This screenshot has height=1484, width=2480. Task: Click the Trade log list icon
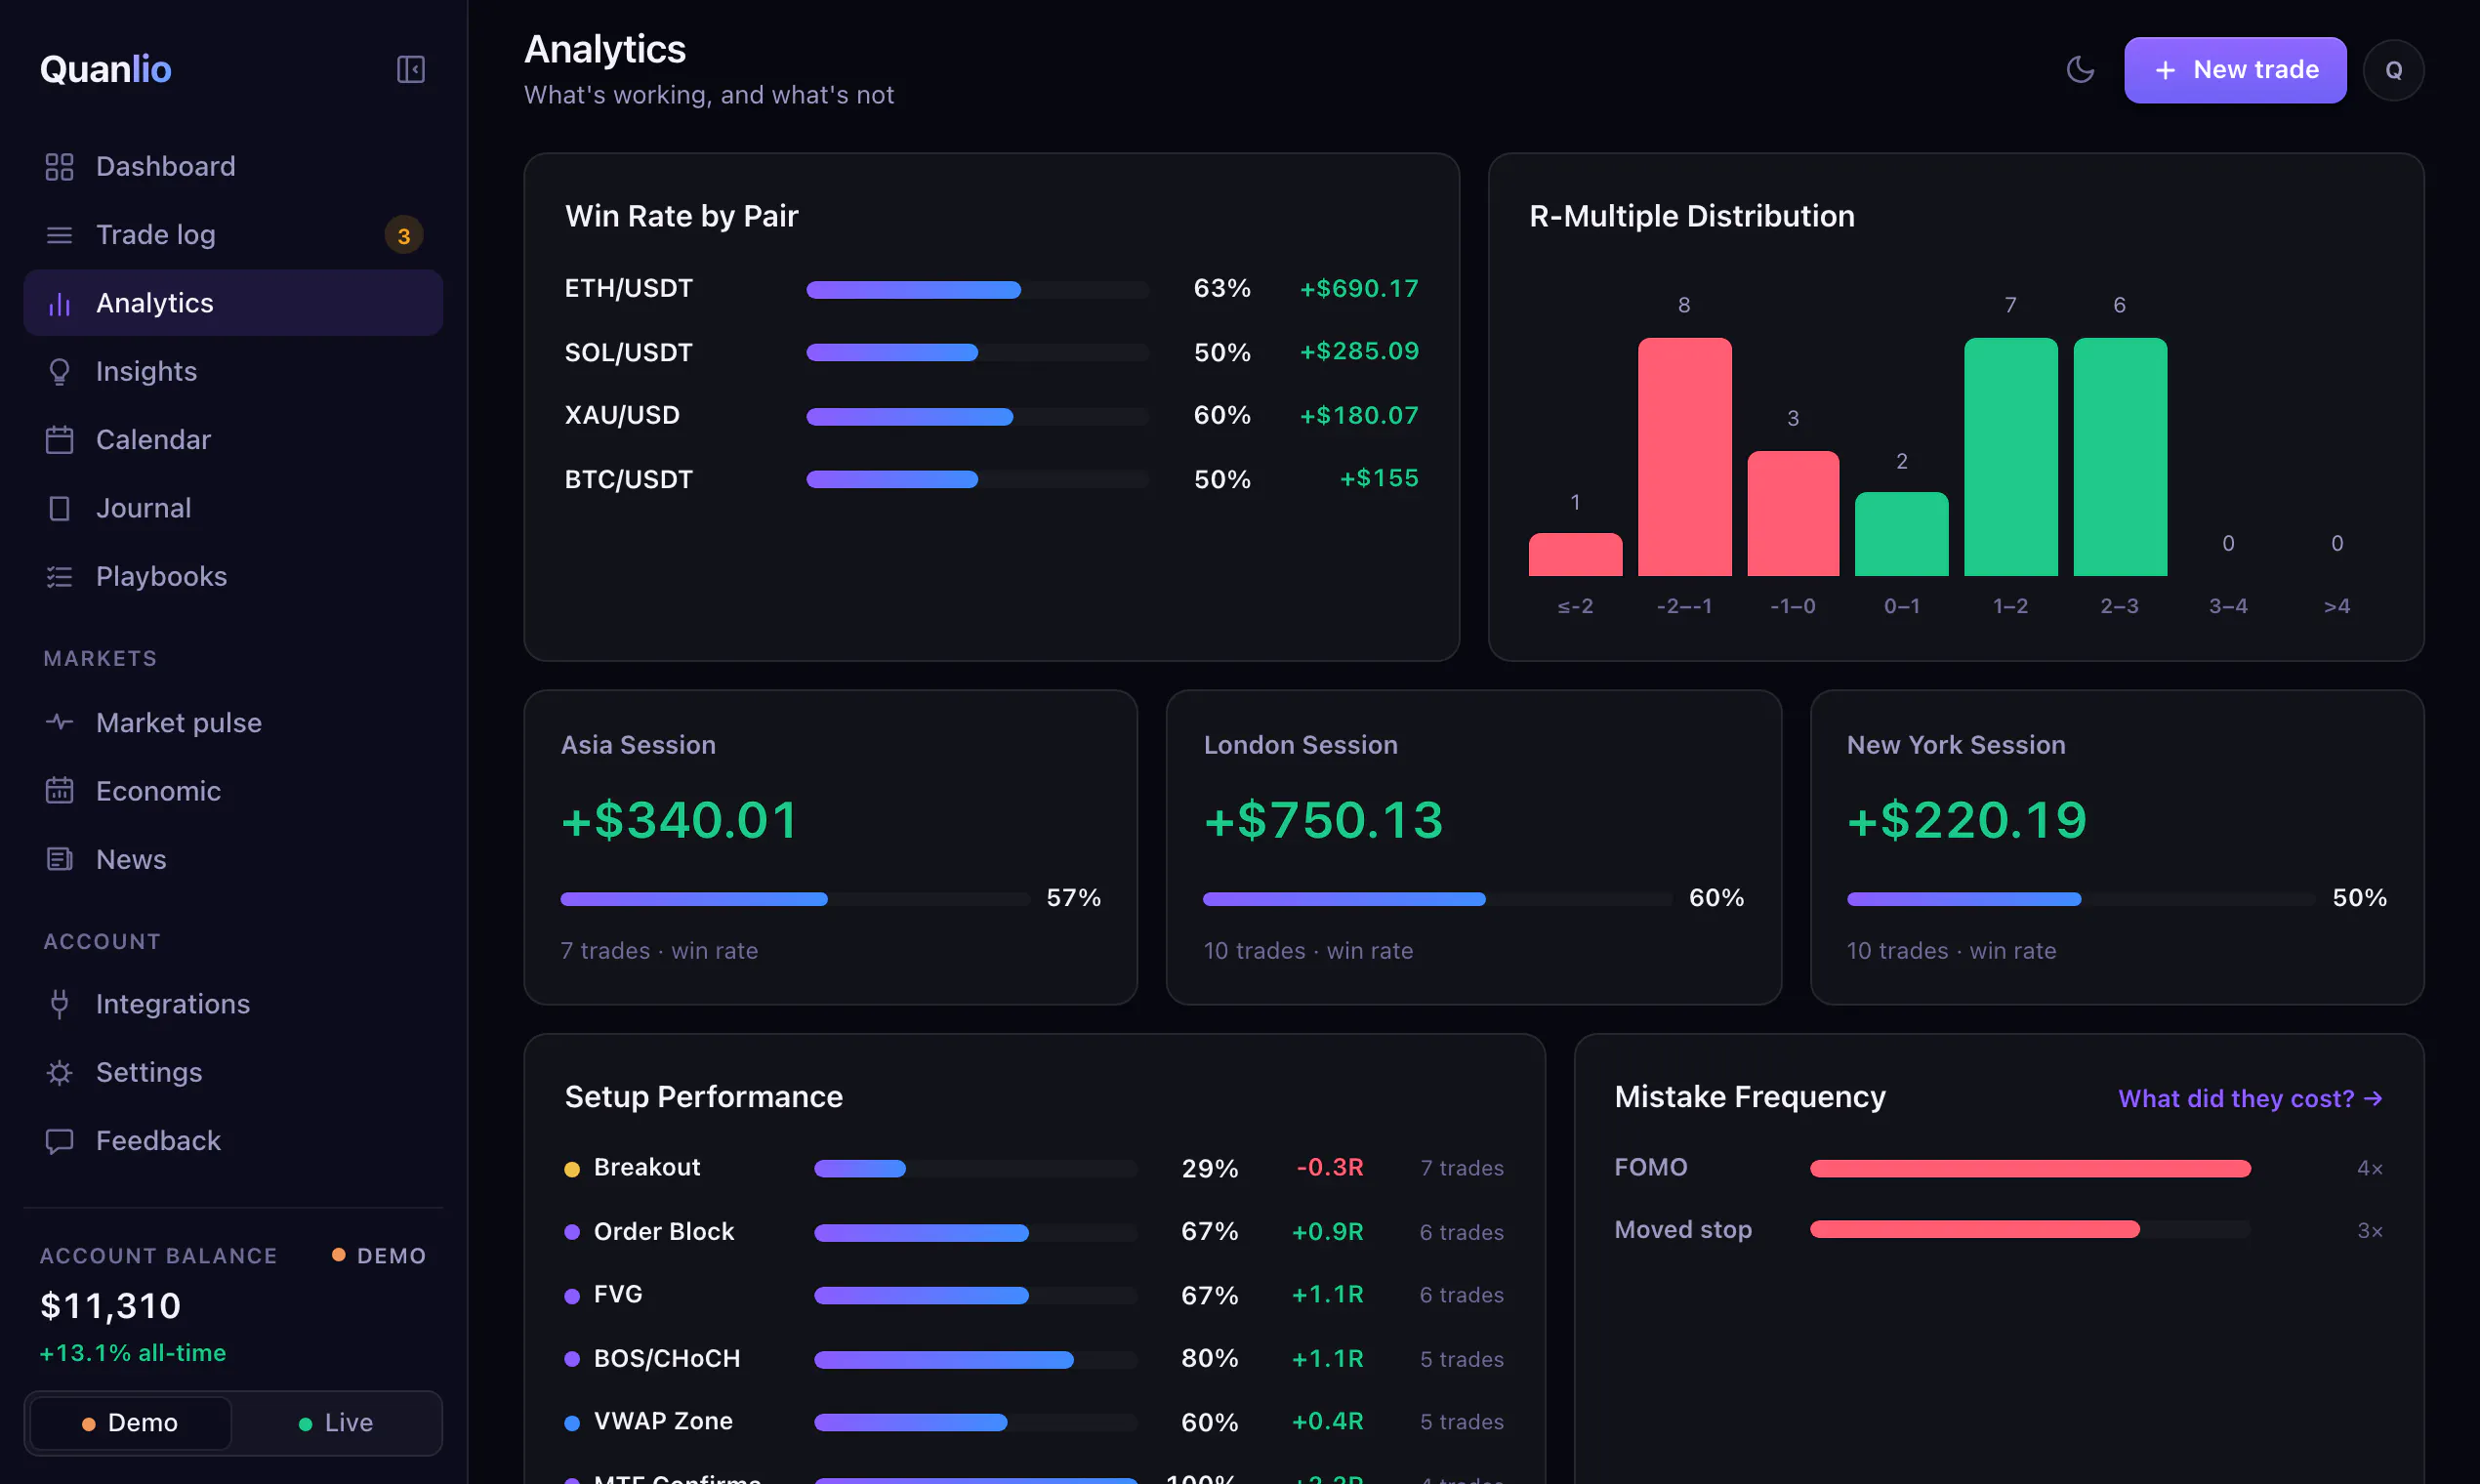click(59, 235)
